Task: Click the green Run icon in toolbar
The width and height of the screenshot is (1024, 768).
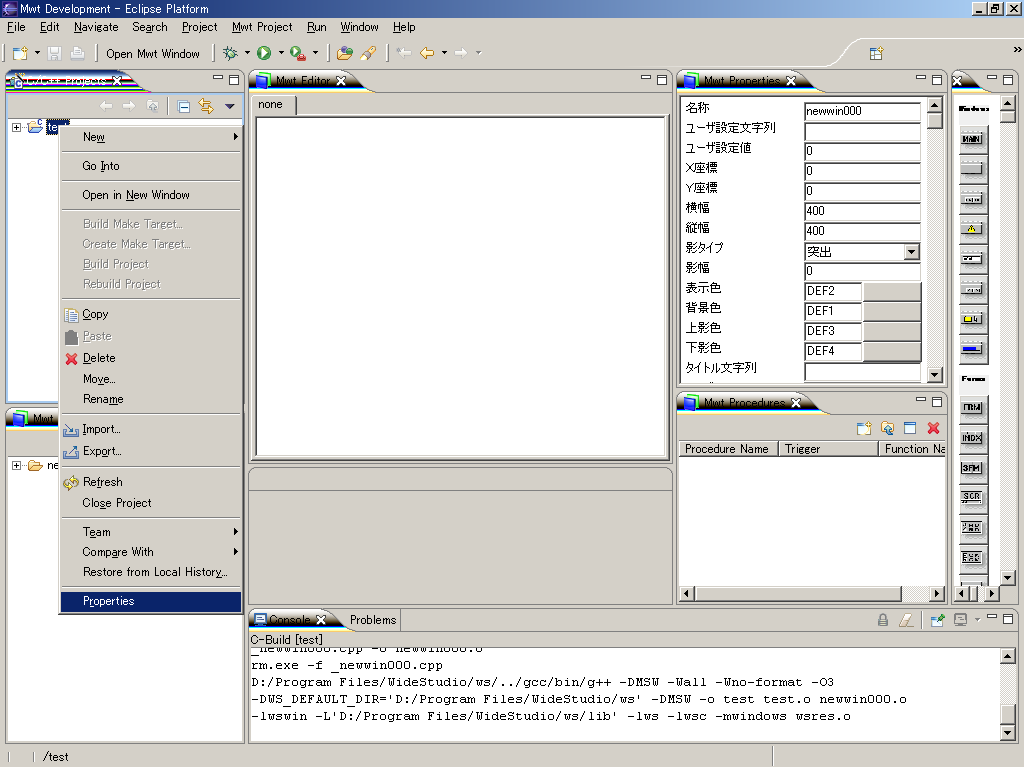Action: (264, 53)
